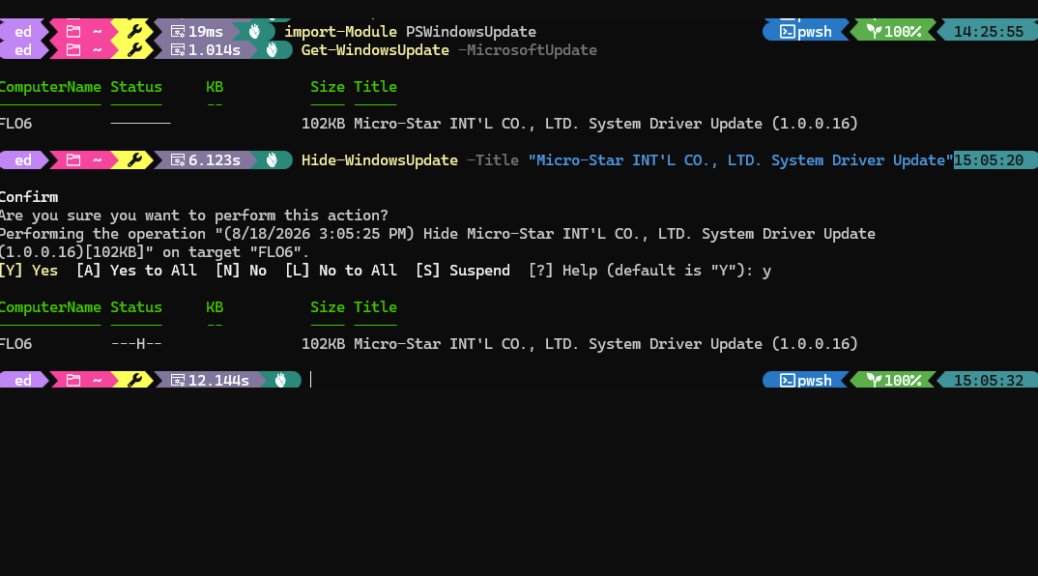Click the heart icon before import-Module
1038x576 pixels.
pos(255,32)
